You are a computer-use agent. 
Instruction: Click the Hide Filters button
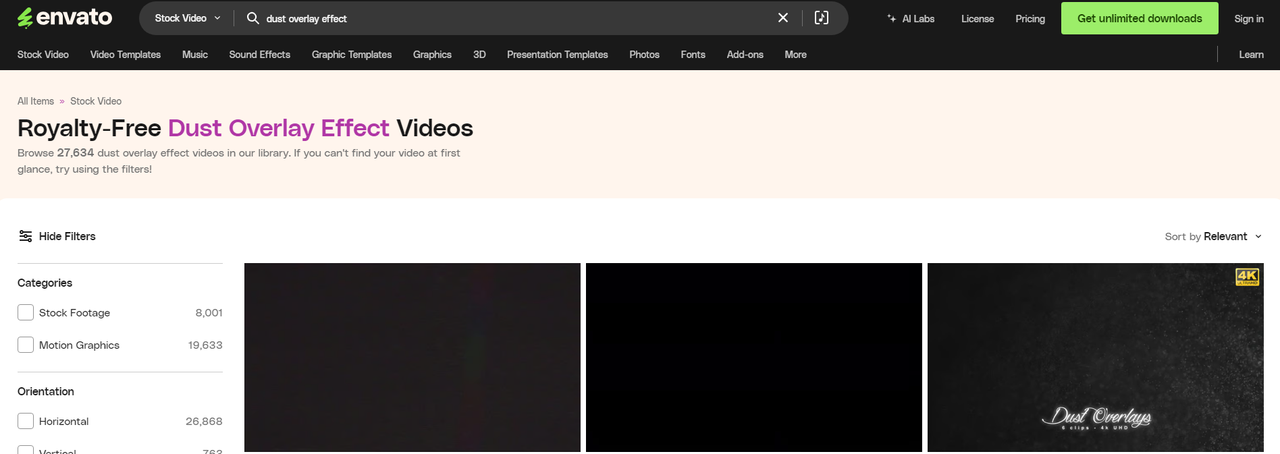[57, 236]
